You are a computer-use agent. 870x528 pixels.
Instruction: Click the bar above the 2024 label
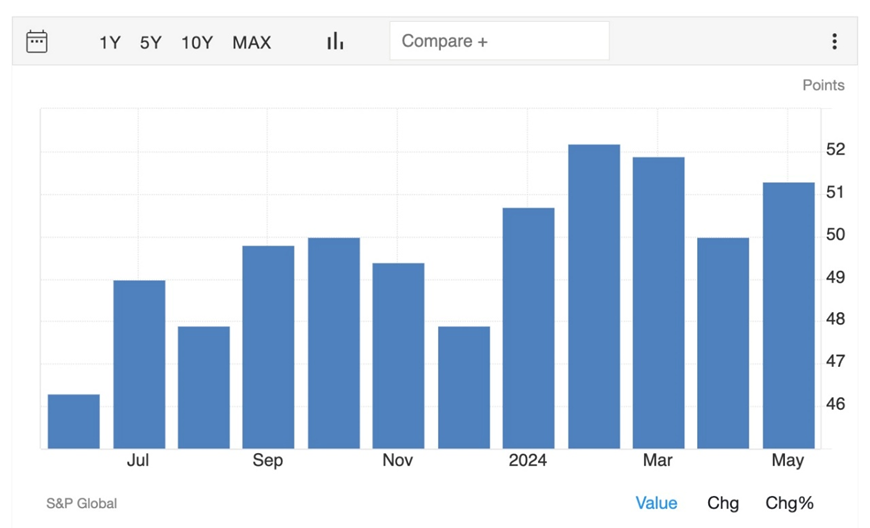(528, 328)
